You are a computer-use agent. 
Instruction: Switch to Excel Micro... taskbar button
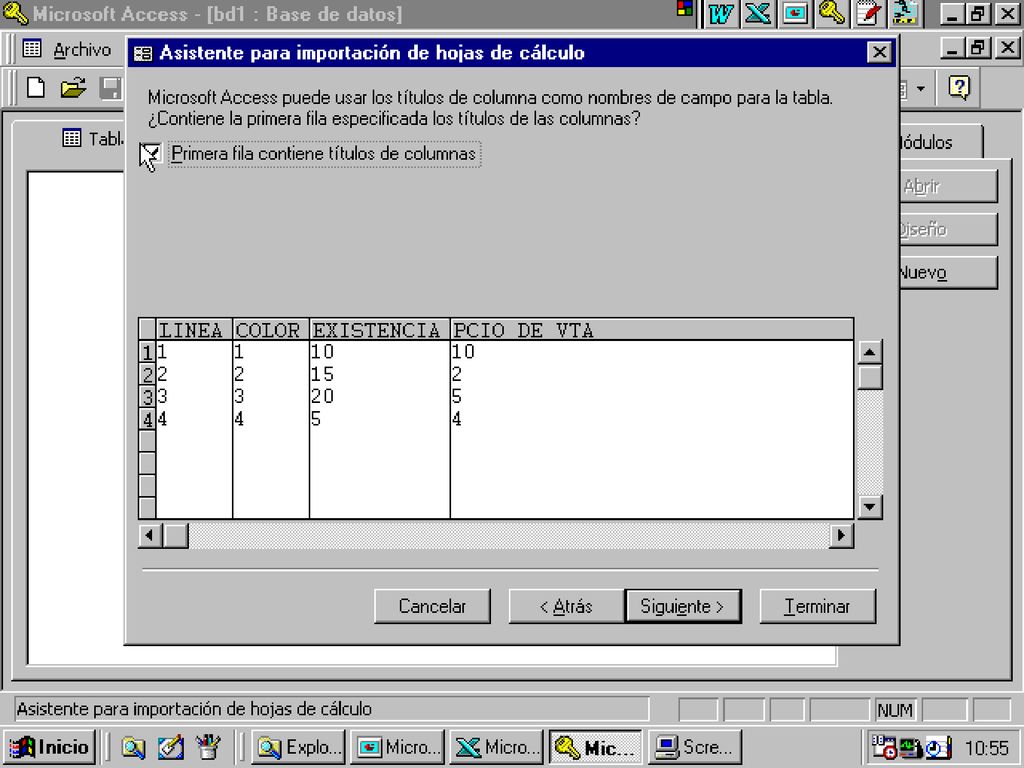point(496,748)
